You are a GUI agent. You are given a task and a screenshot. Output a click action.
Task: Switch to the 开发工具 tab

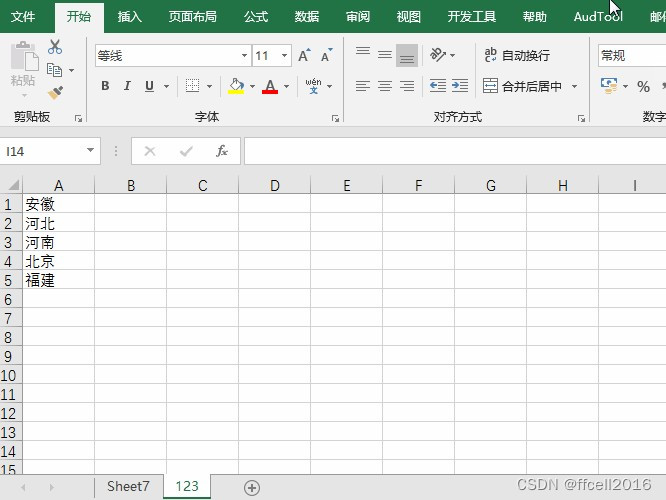[x=471, y=17]
